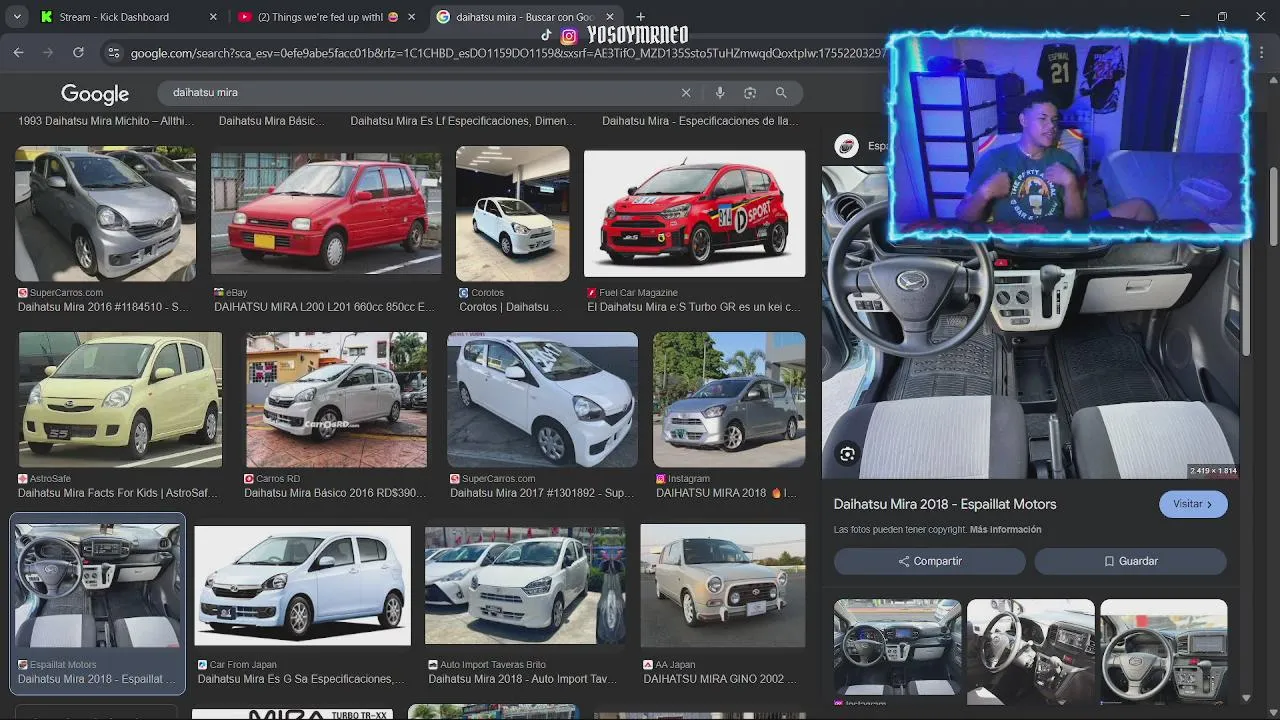Click the browser forward arrow
1280x720 pixels.
point(48,53)
